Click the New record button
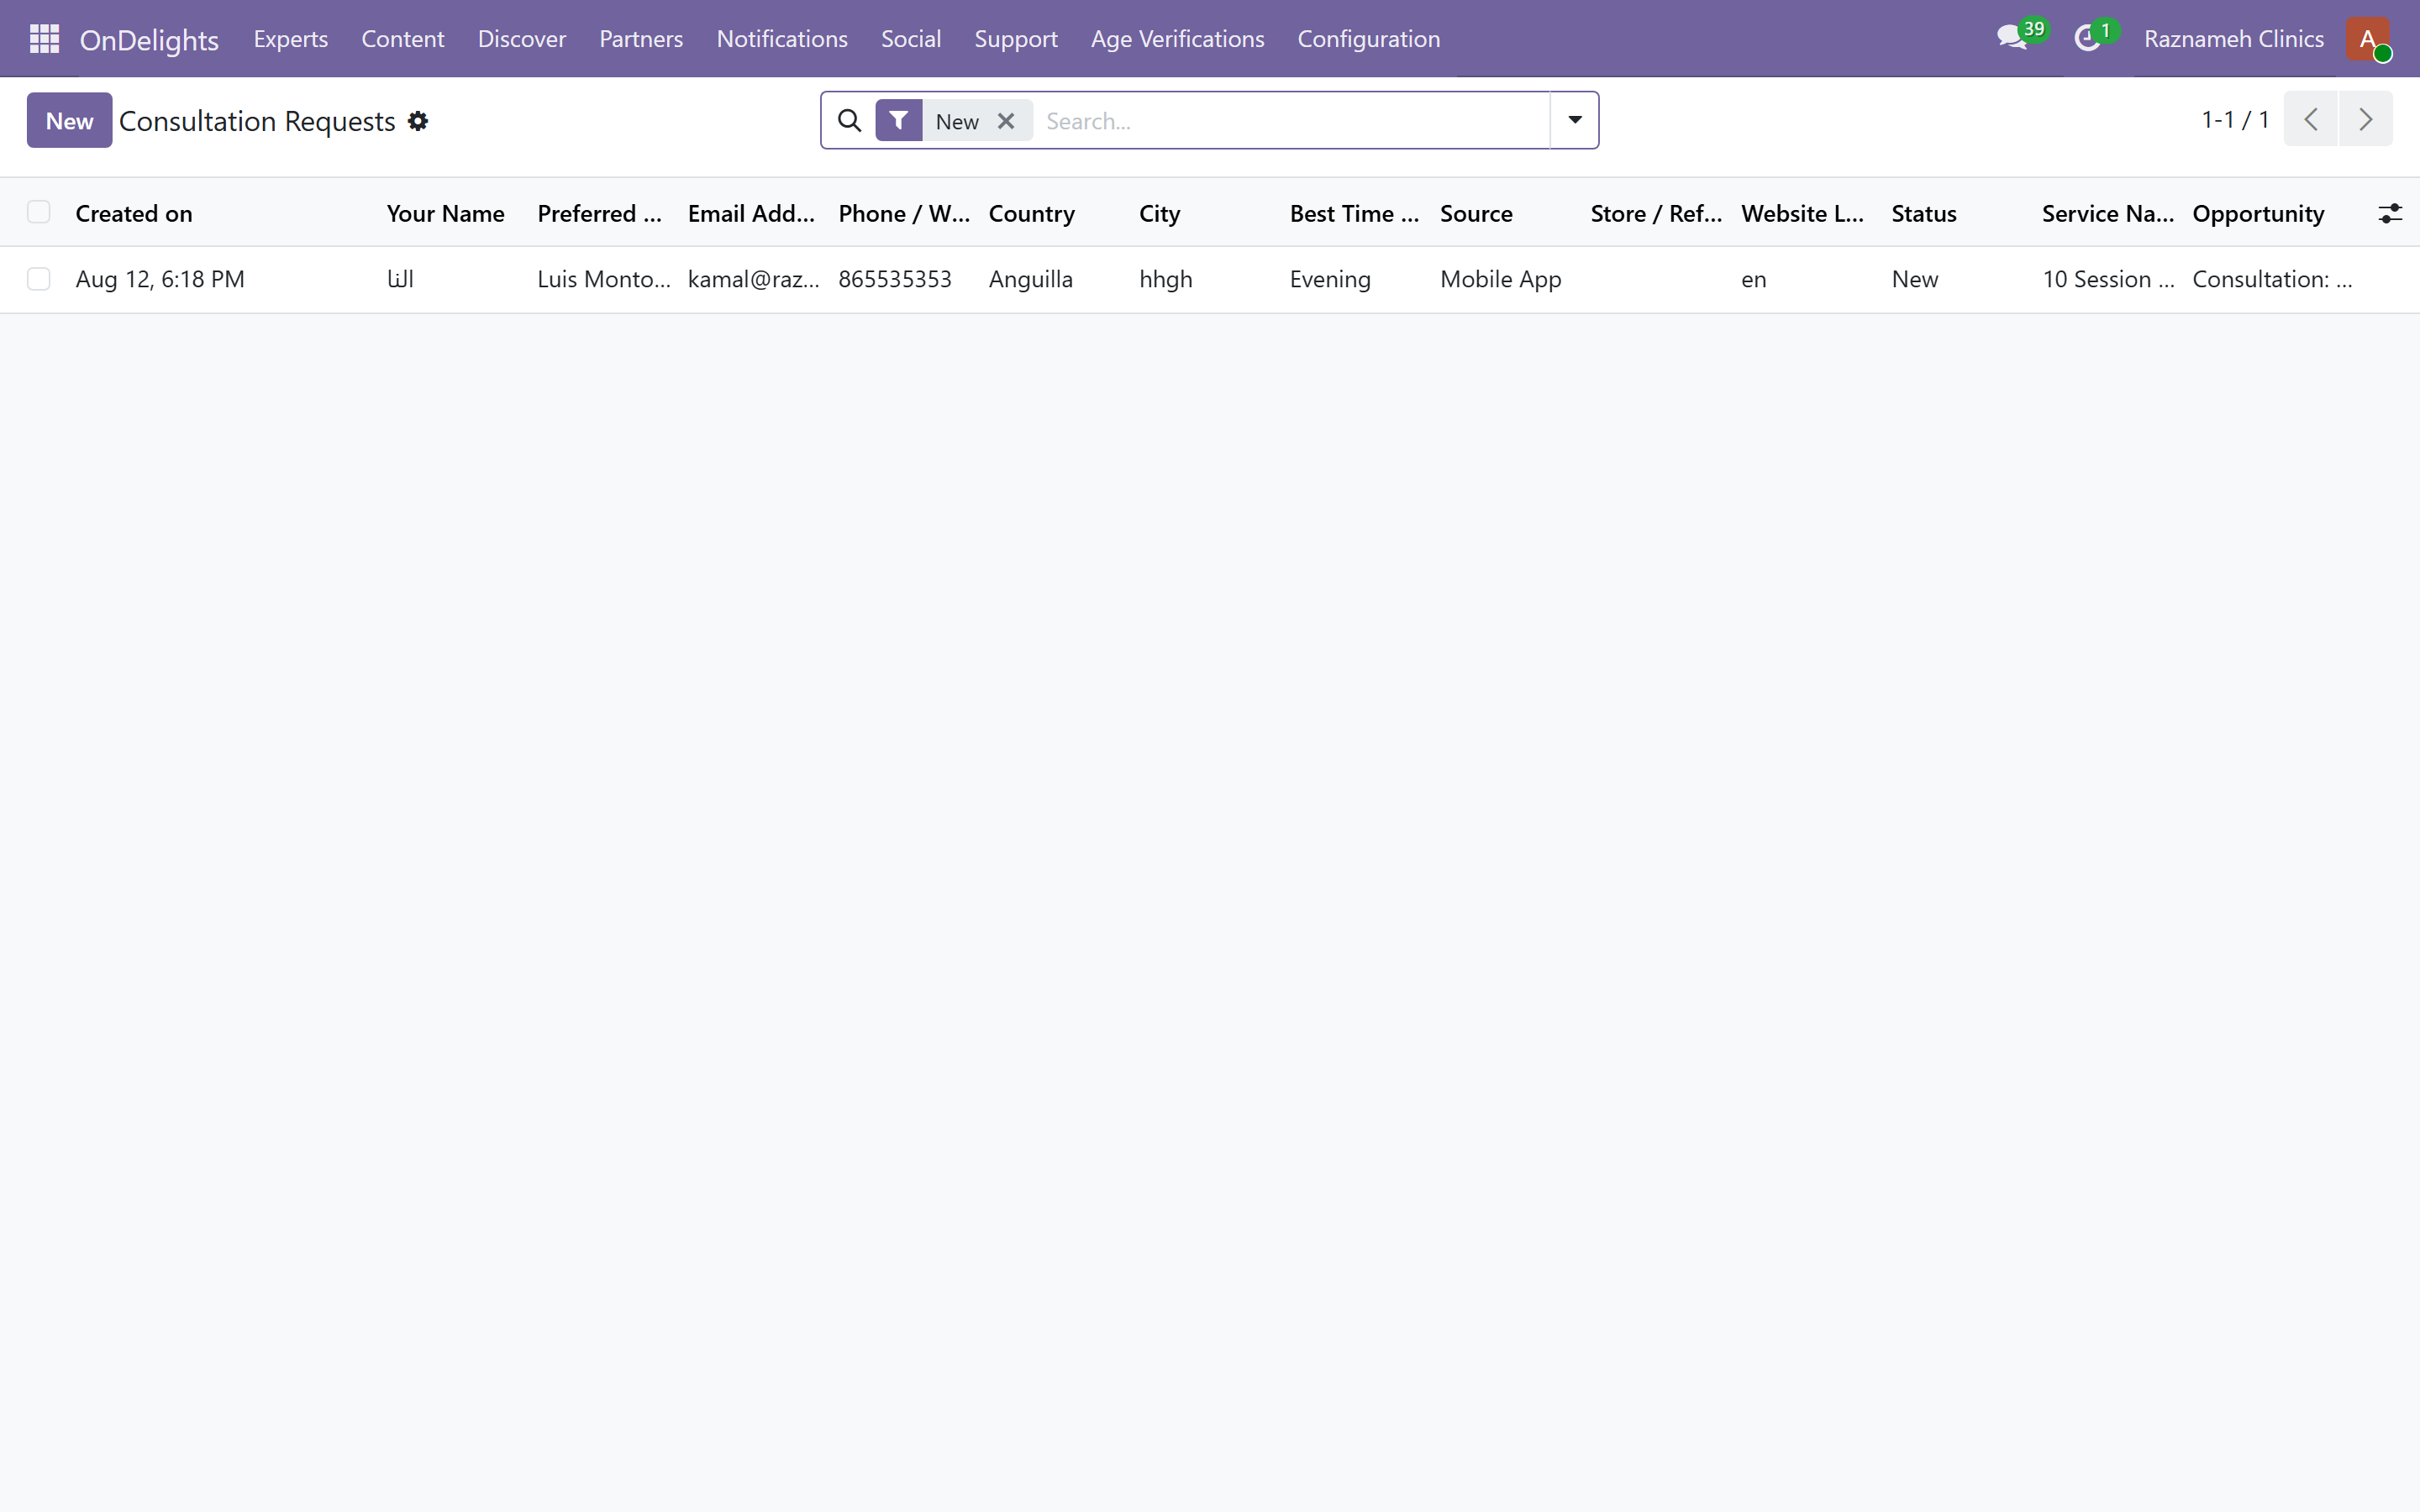Screen dimensions: 2420x1512 (x=69, y=120)
